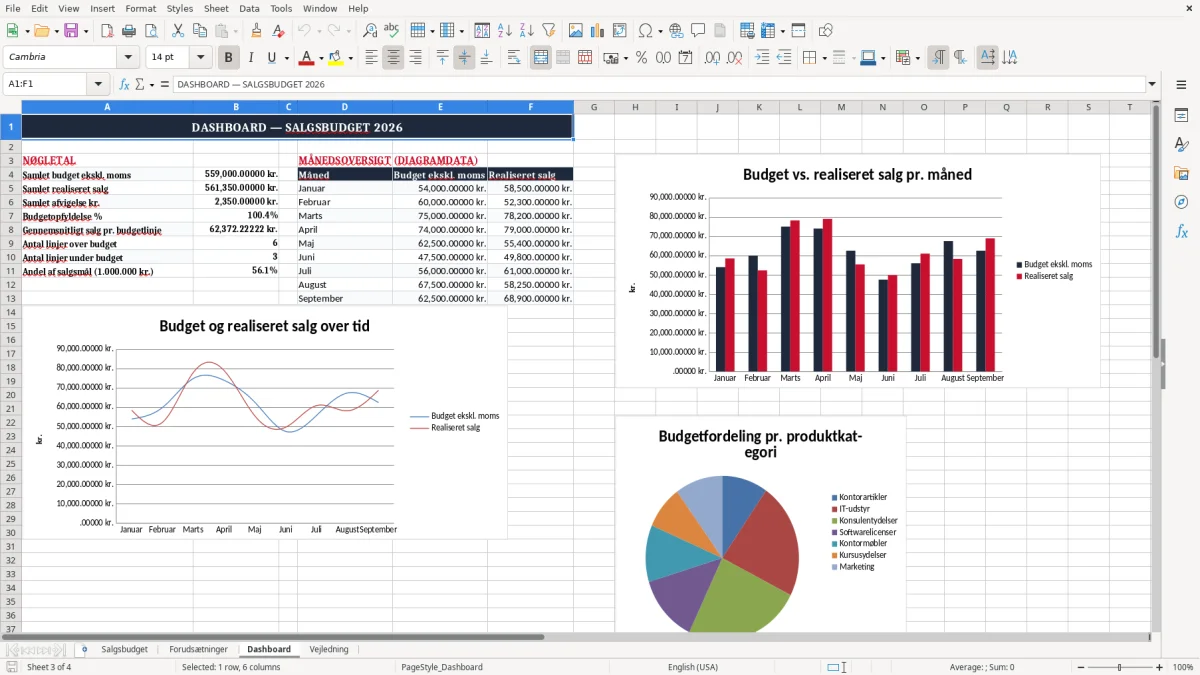Screen dimensions: 1200x675
Task: Click the zoom in plus button
Action: pyautogui.click(x=1159, y=667)
